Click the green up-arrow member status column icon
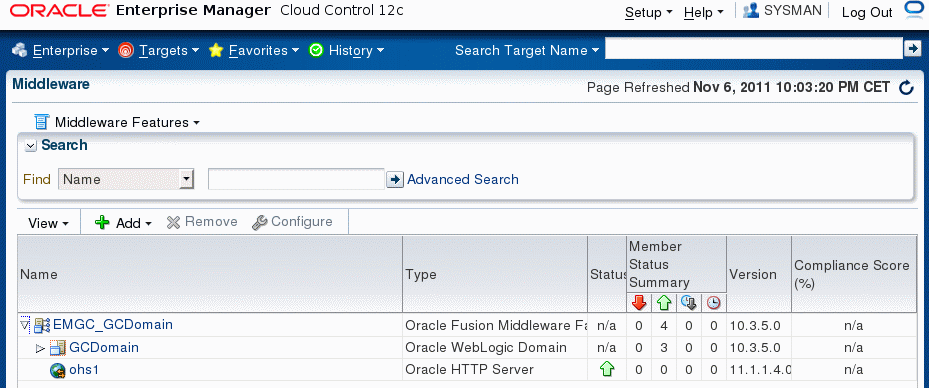The height and width of the screenshot is (388, 929). [664, 303]
